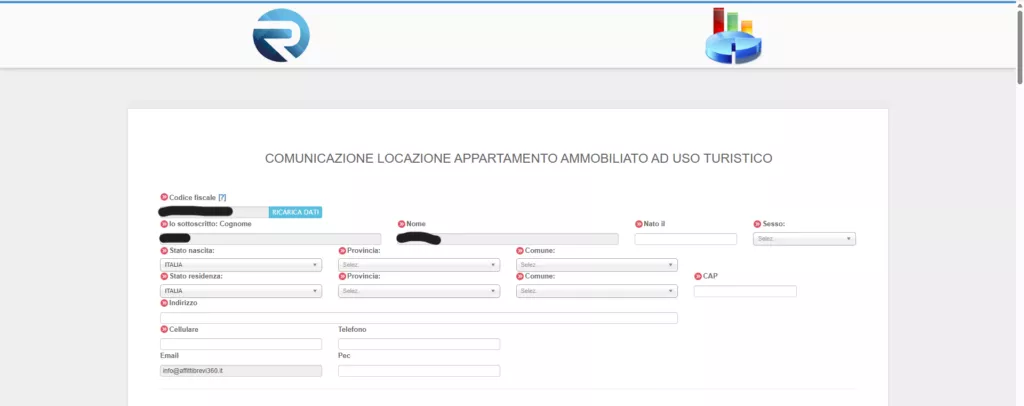Click the CAP input field
Viewport: 1024px width, 406px height.
point(745,291)
